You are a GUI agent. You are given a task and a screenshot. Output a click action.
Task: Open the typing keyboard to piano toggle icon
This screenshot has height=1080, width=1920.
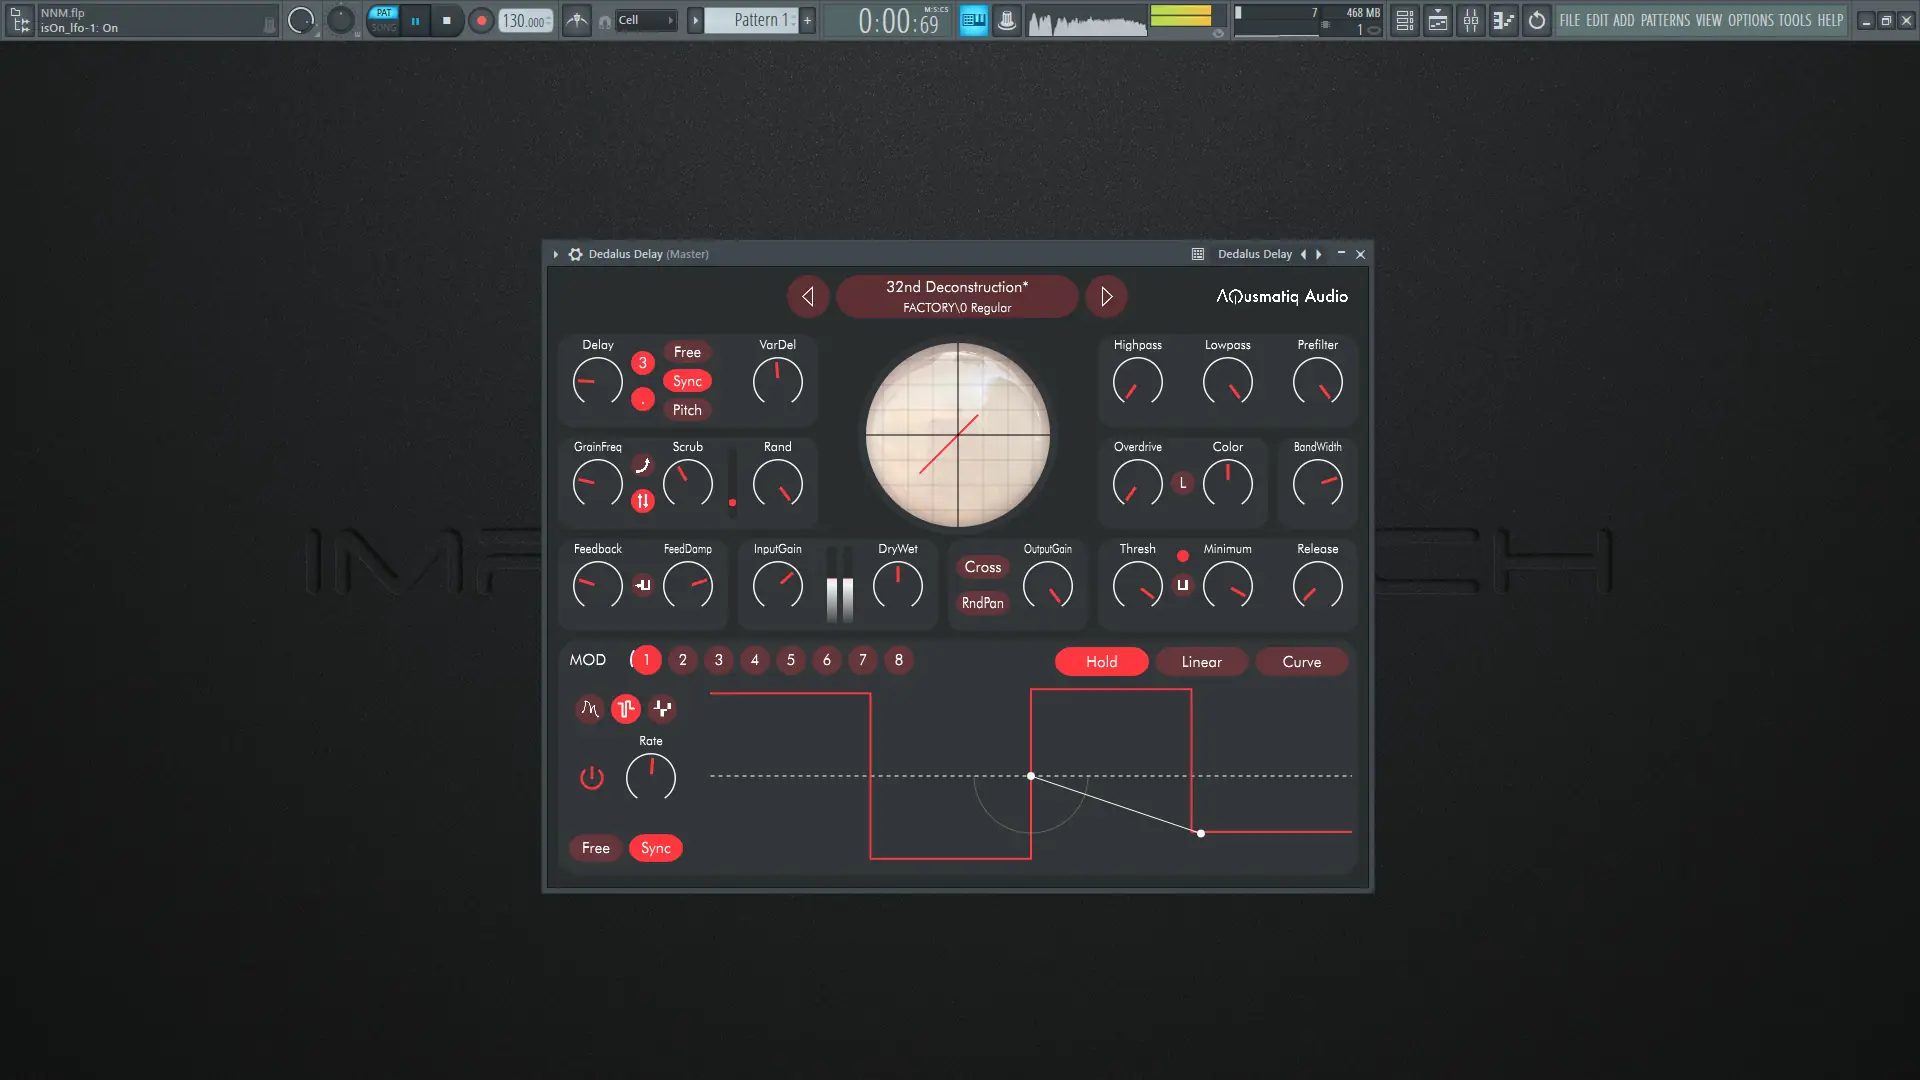pyautogui.click(x=972, y=20)
